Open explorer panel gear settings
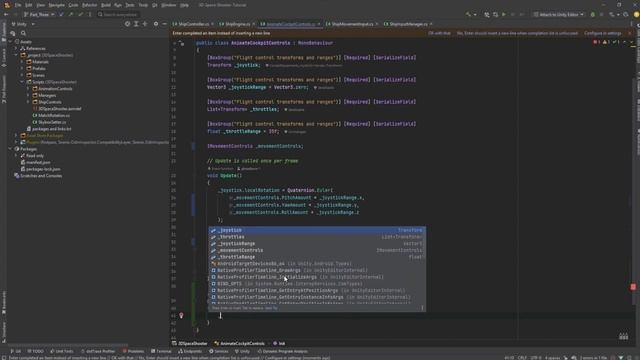Viewport: 640px width, 360px height. click(x=156, y=24)
